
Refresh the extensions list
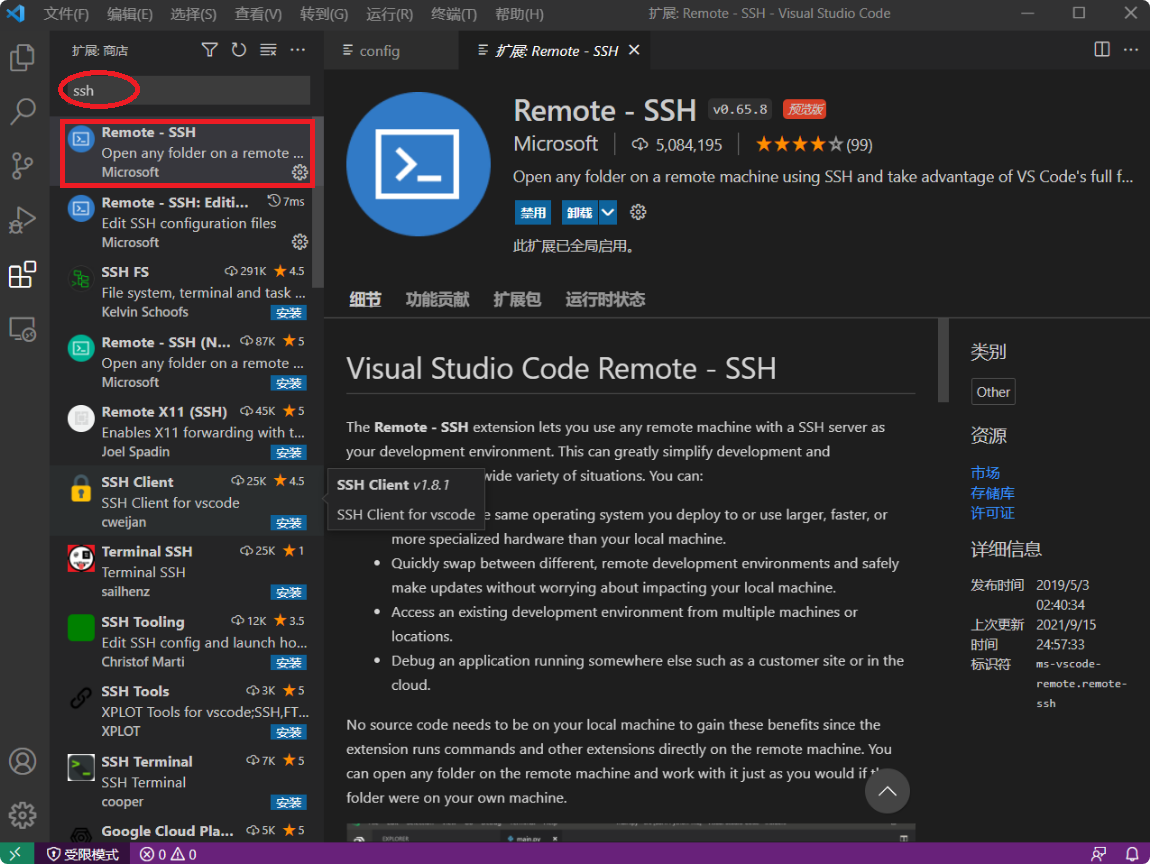pyautogui.click(x=239, y=50)
